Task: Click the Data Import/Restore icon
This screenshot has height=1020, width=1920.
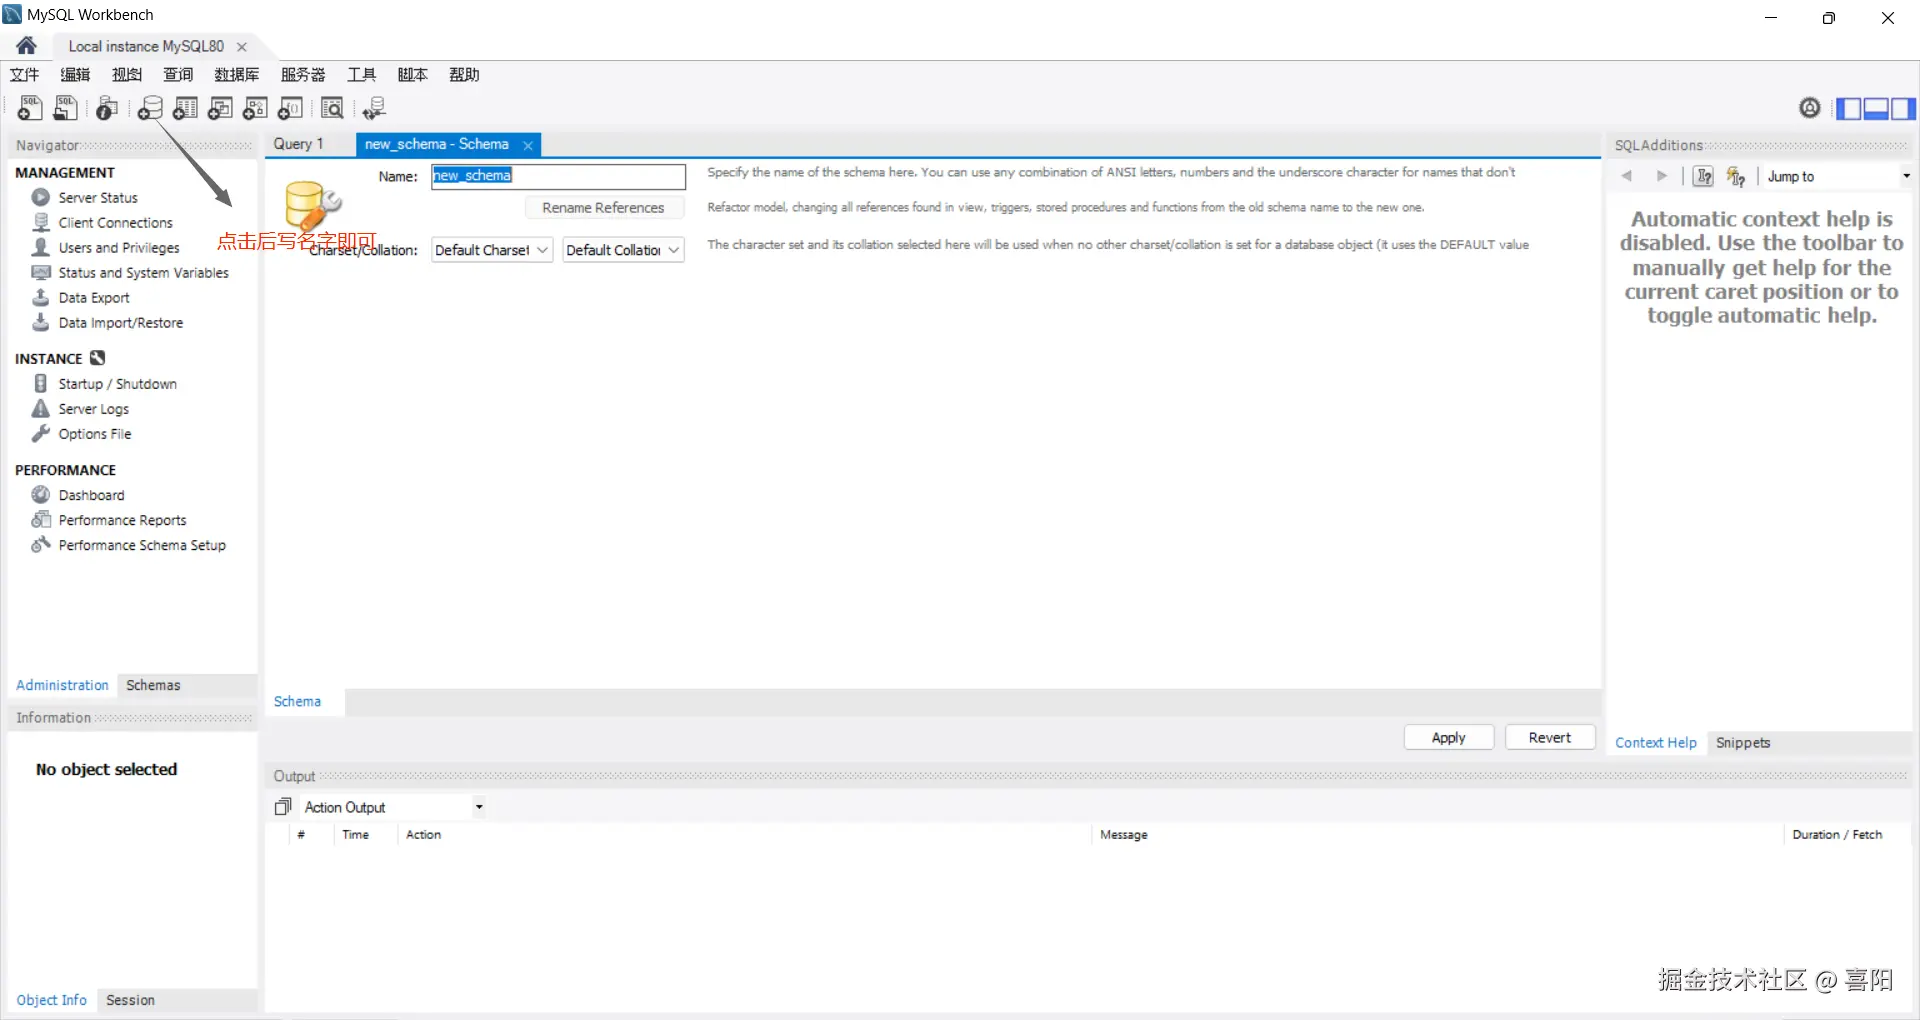Action: click(x=41, y=322)
